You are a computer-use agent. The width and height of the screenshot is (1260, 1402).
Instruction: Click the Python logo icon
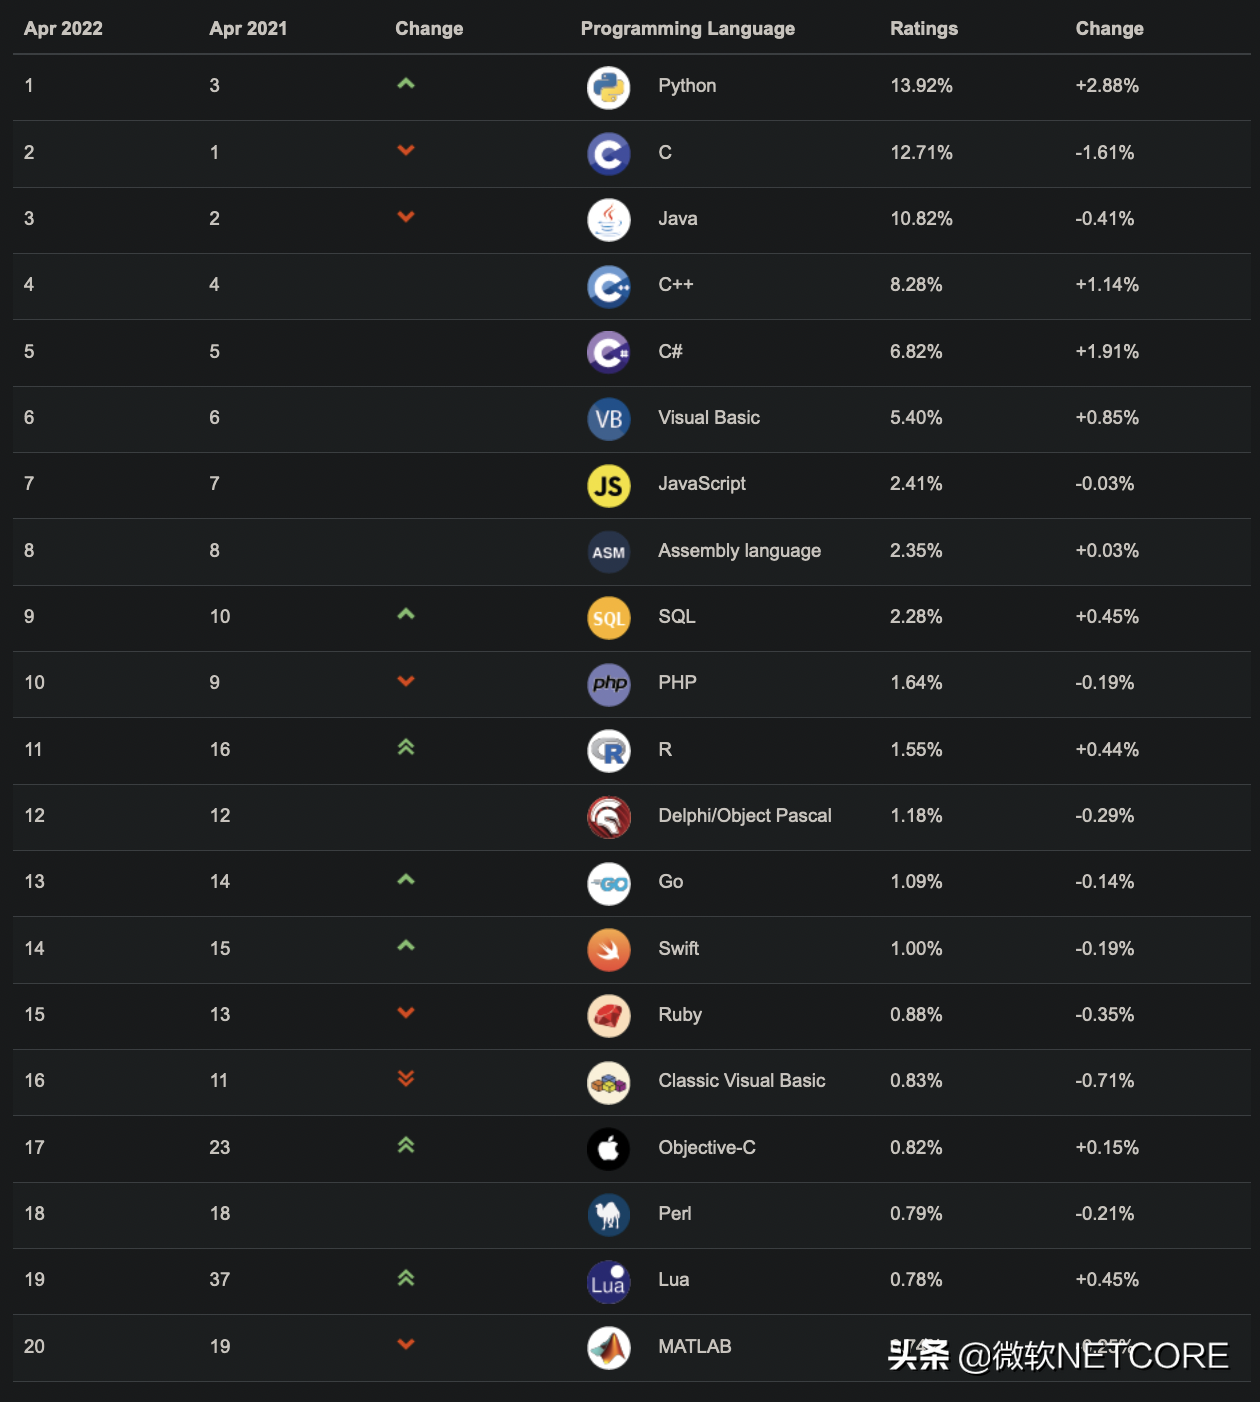tap(608, 87)
